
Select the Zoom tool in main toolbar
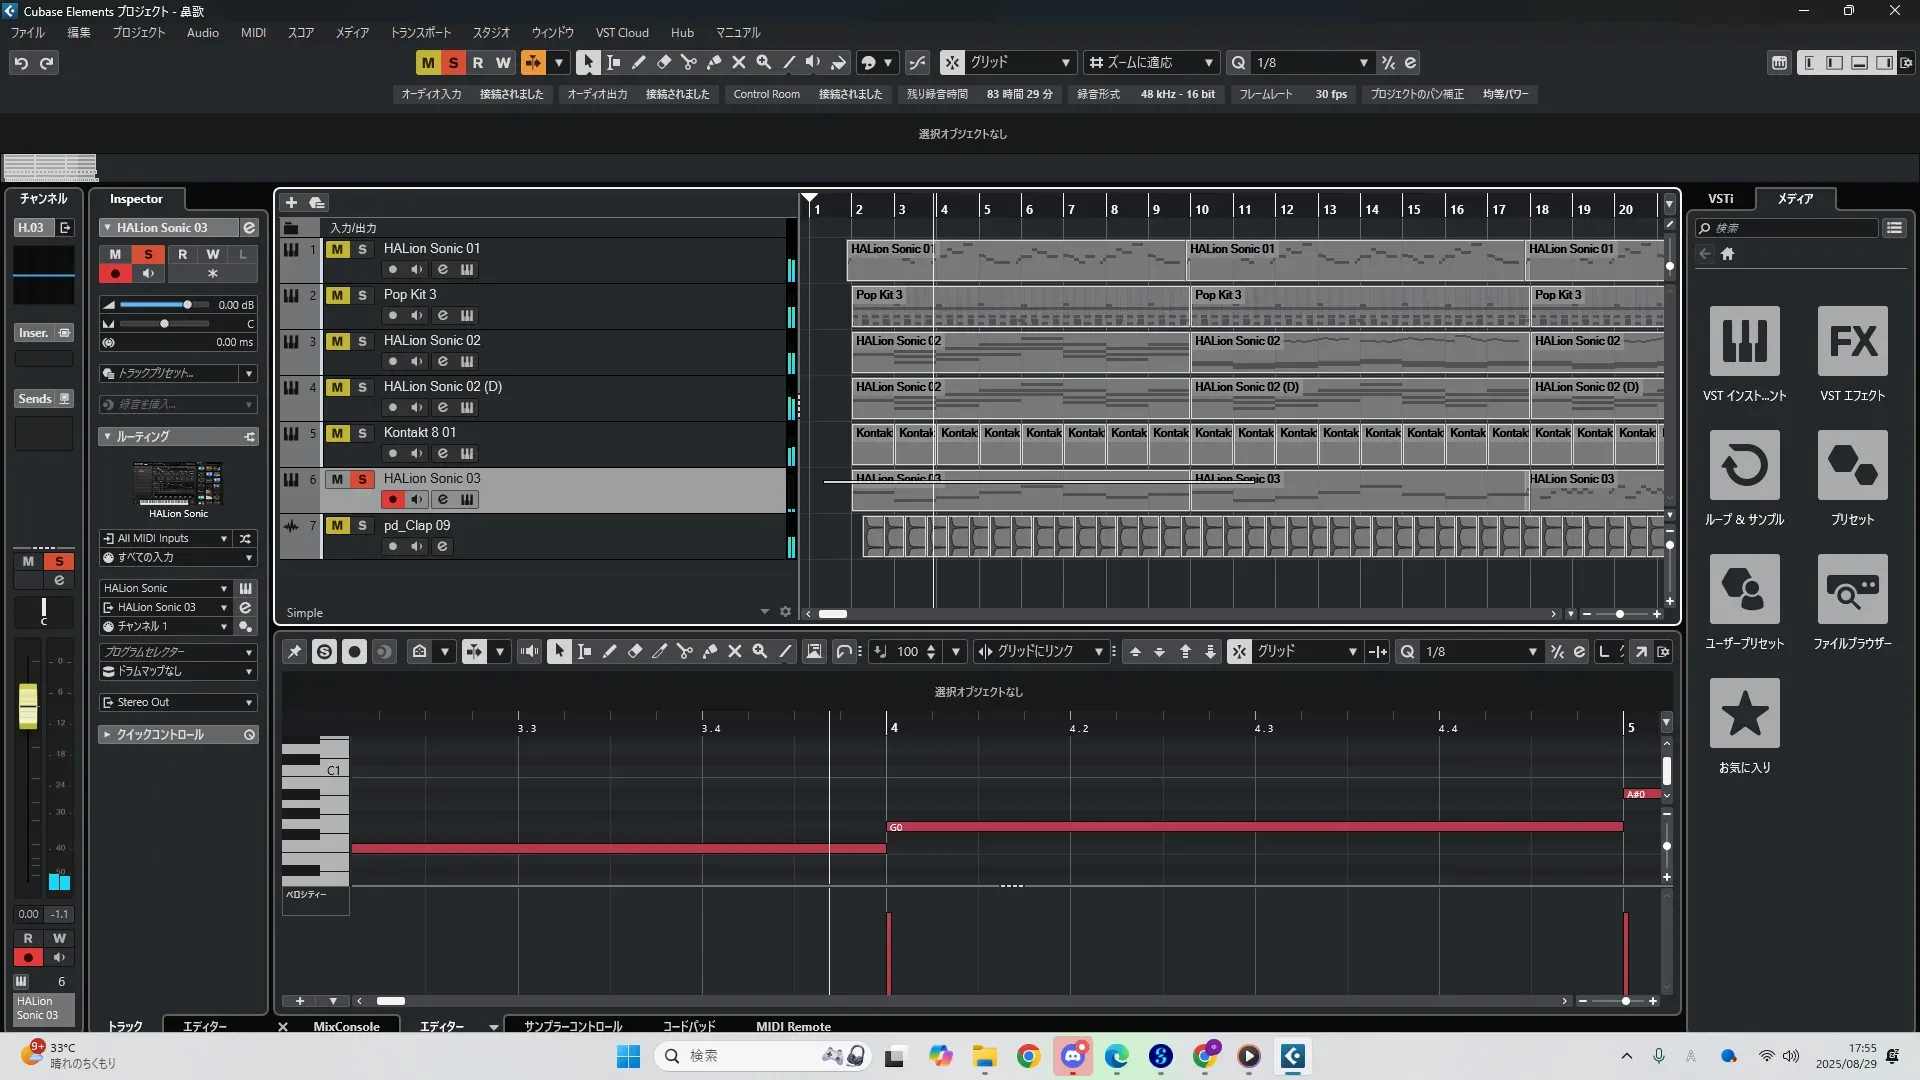pos(763,62)
